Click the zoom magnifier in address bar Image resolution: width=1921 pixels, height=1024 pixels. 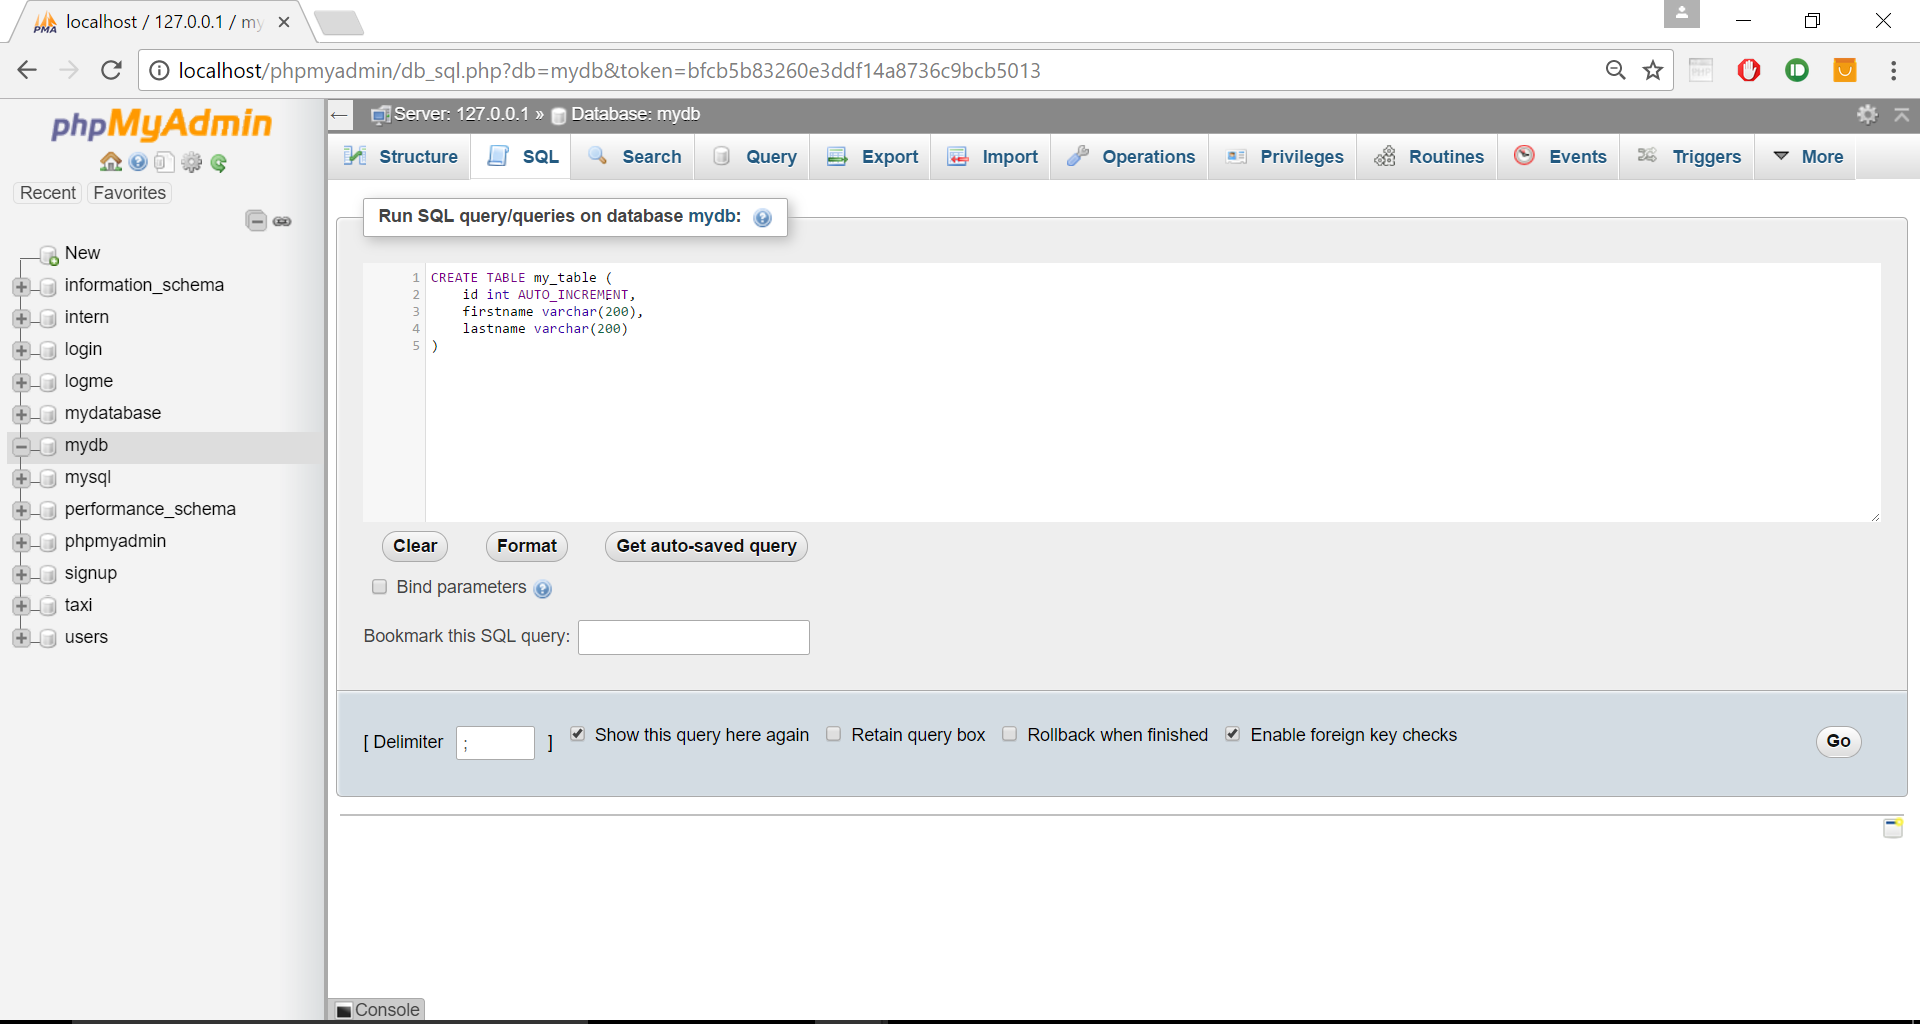(1615, 70)
